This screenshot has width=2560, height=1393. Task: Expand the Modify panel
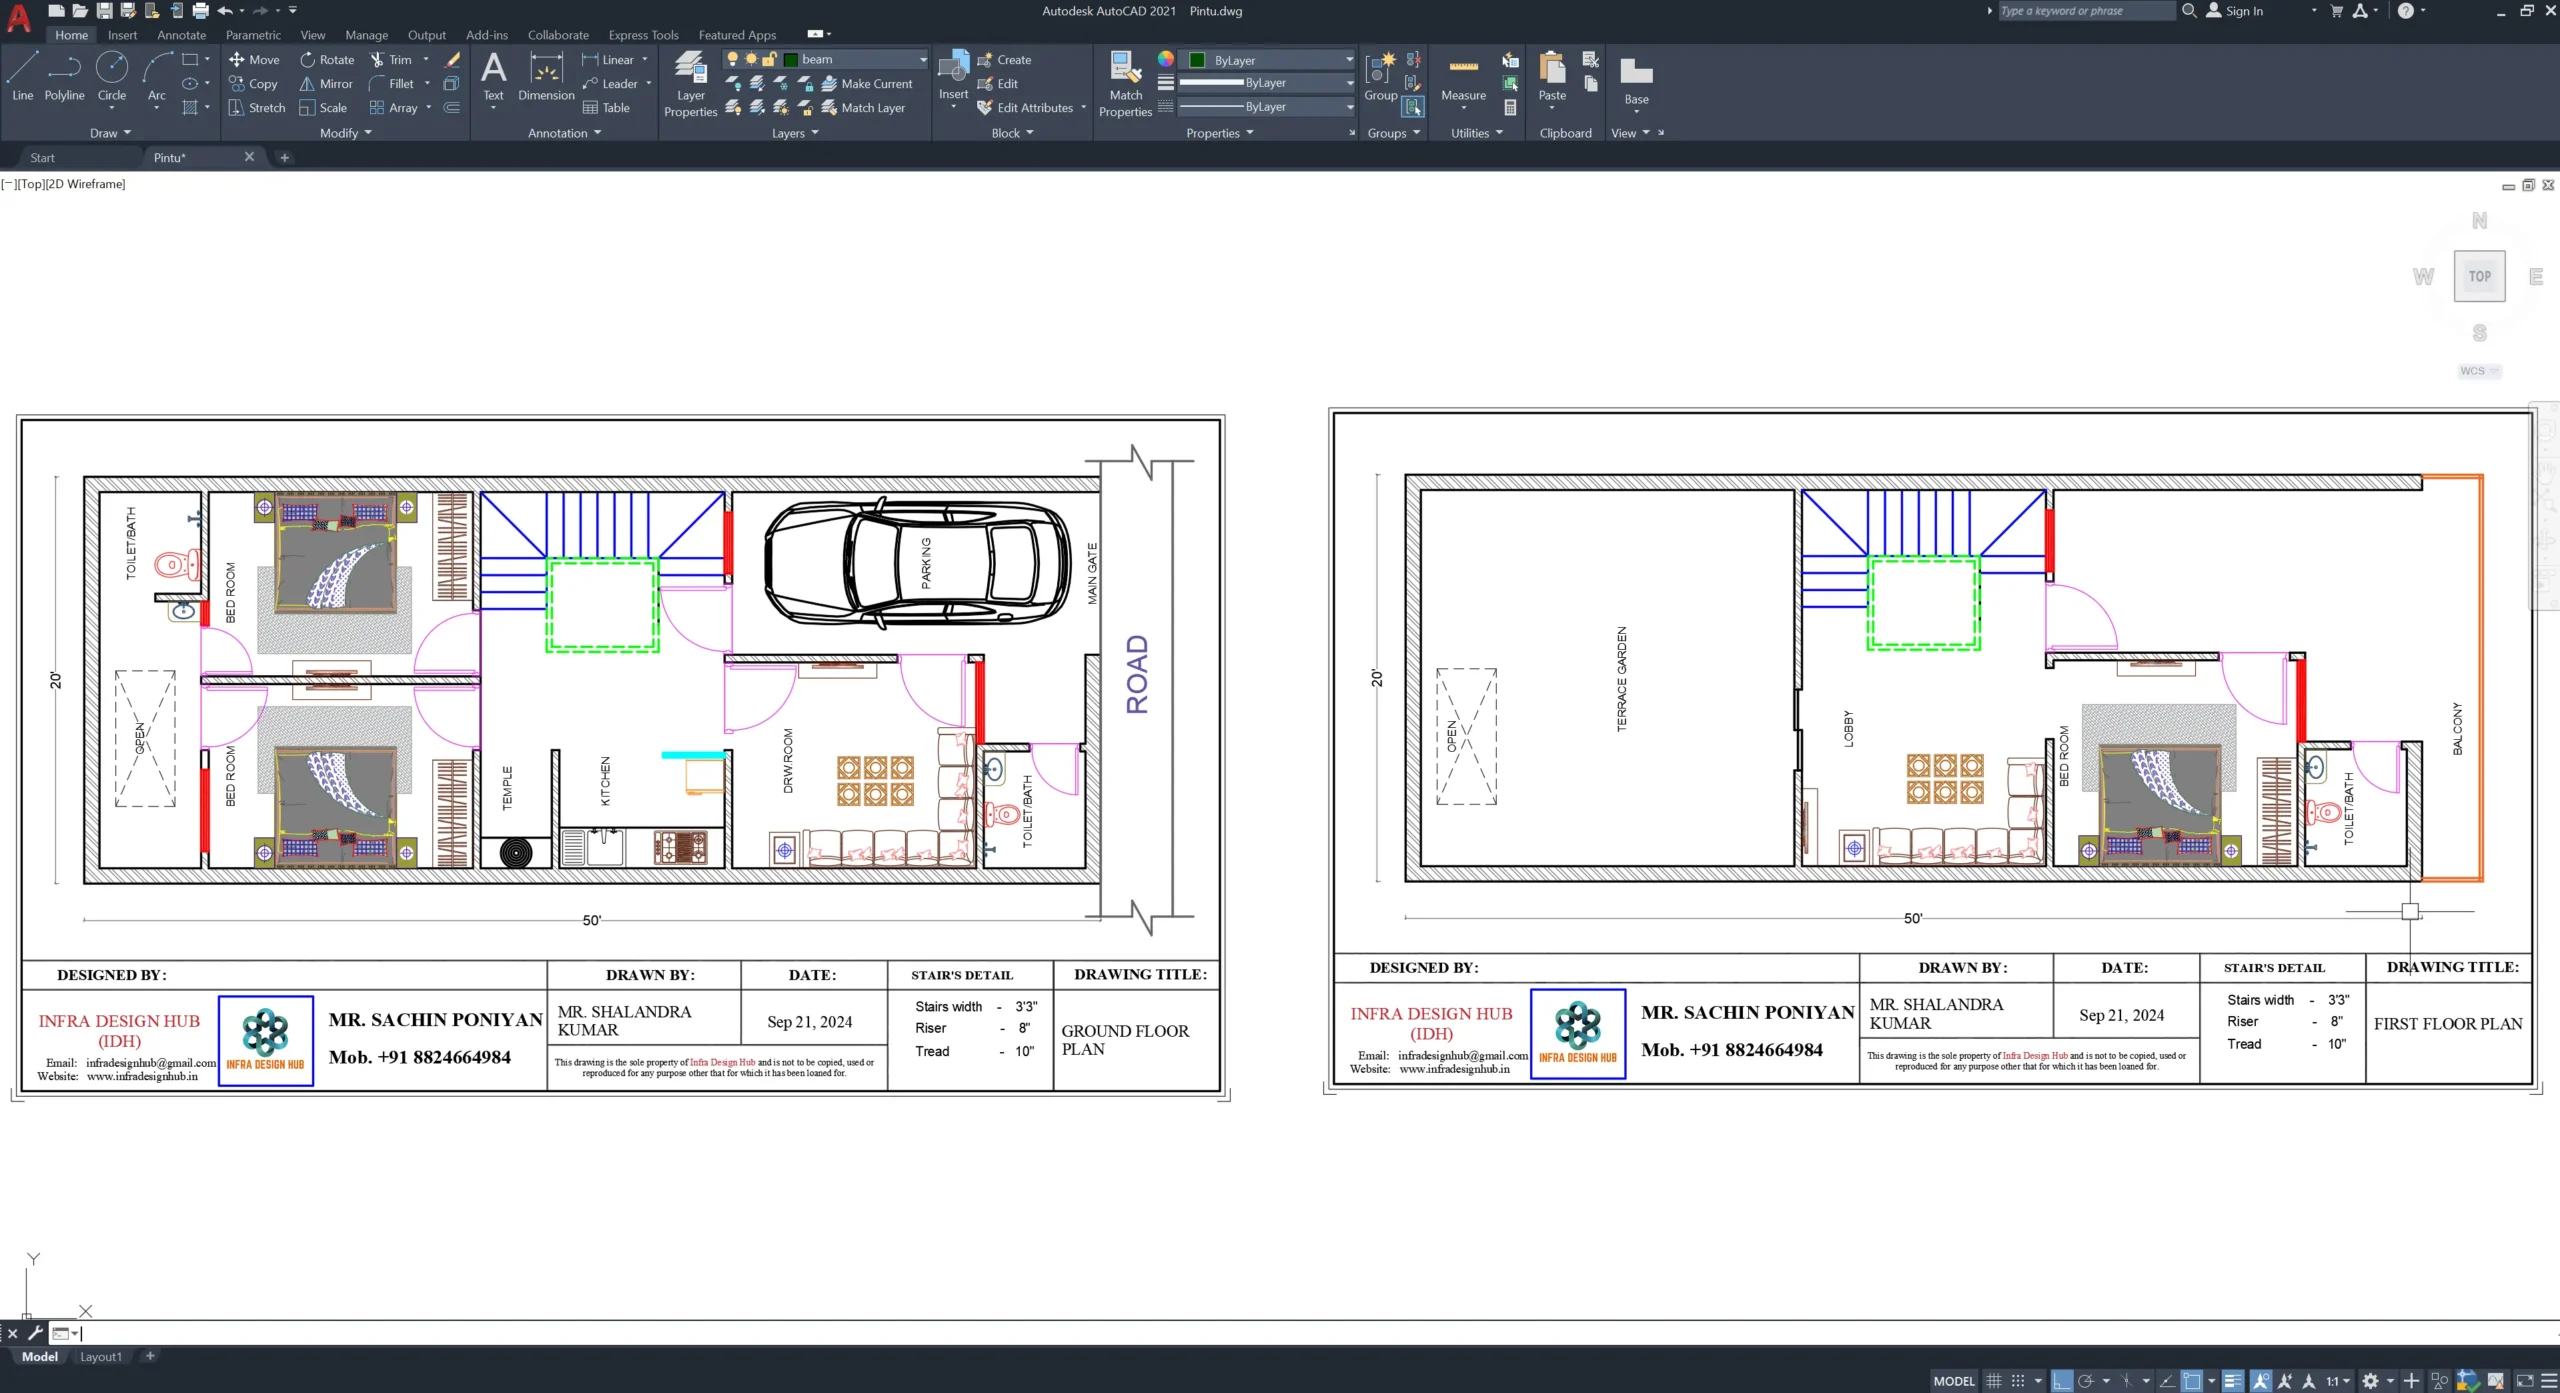(345, 133)
